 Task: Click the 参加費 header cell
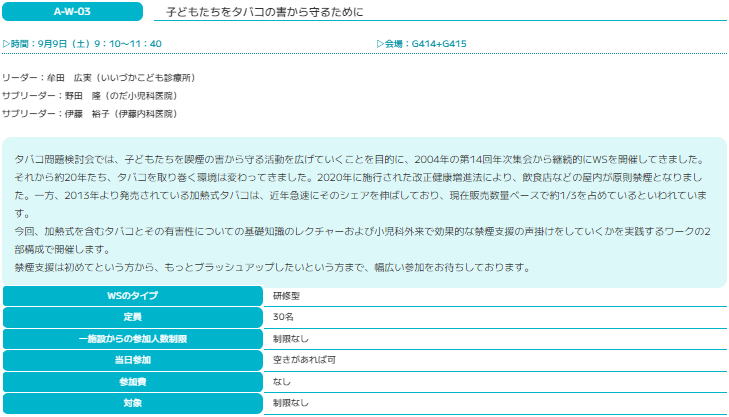click(132, 382)
